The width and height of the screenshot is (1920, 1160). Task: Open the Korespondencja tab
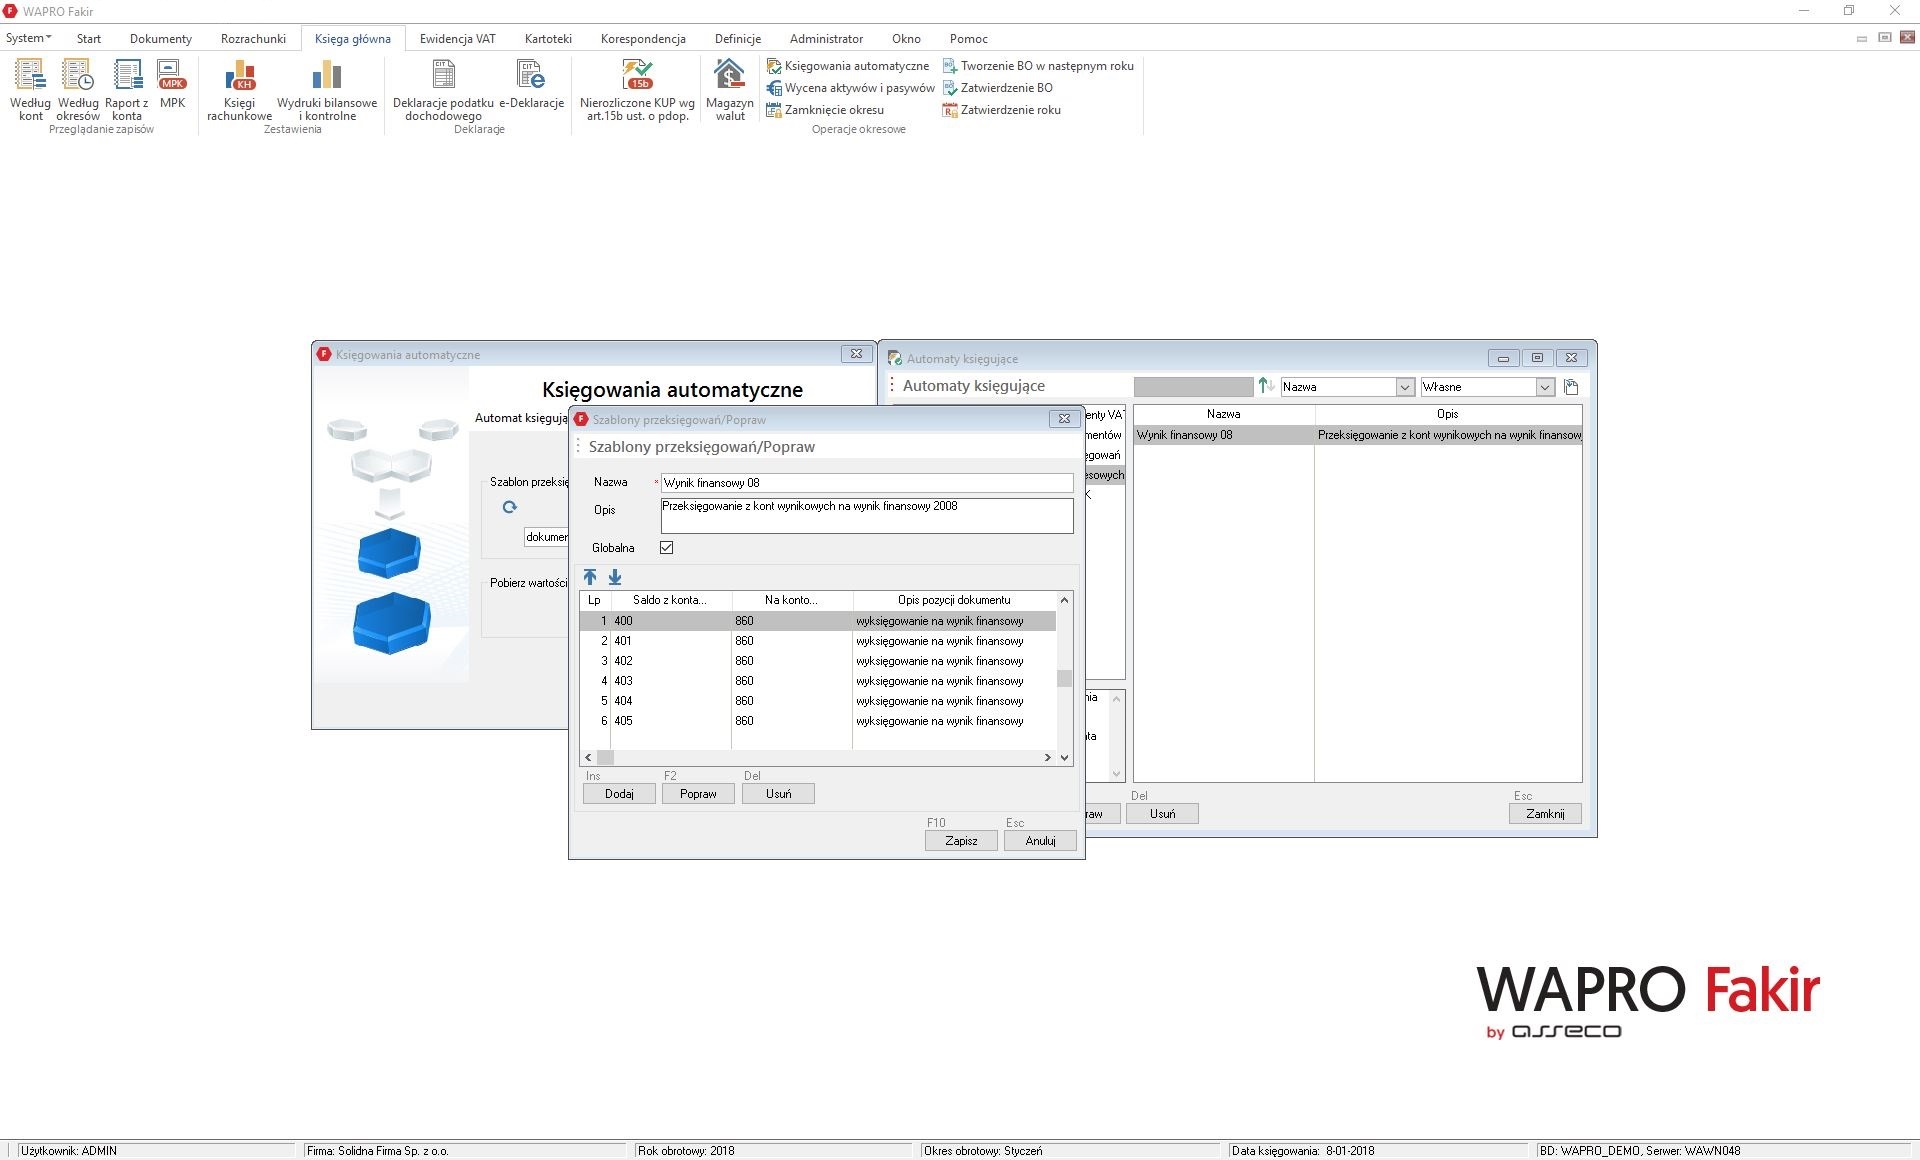pyautogui.click(x=643, y=39)
